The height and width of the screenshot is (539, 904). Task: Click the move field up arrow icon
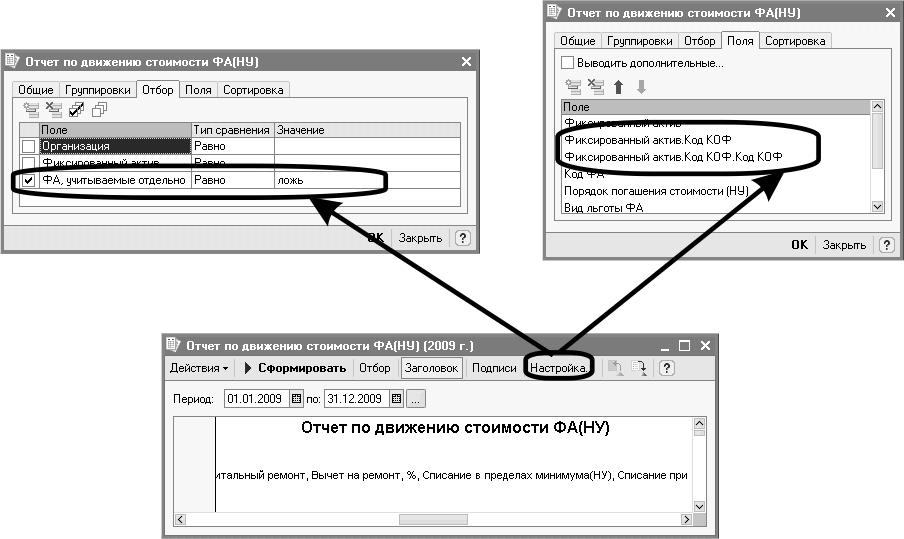coord(619,87)
